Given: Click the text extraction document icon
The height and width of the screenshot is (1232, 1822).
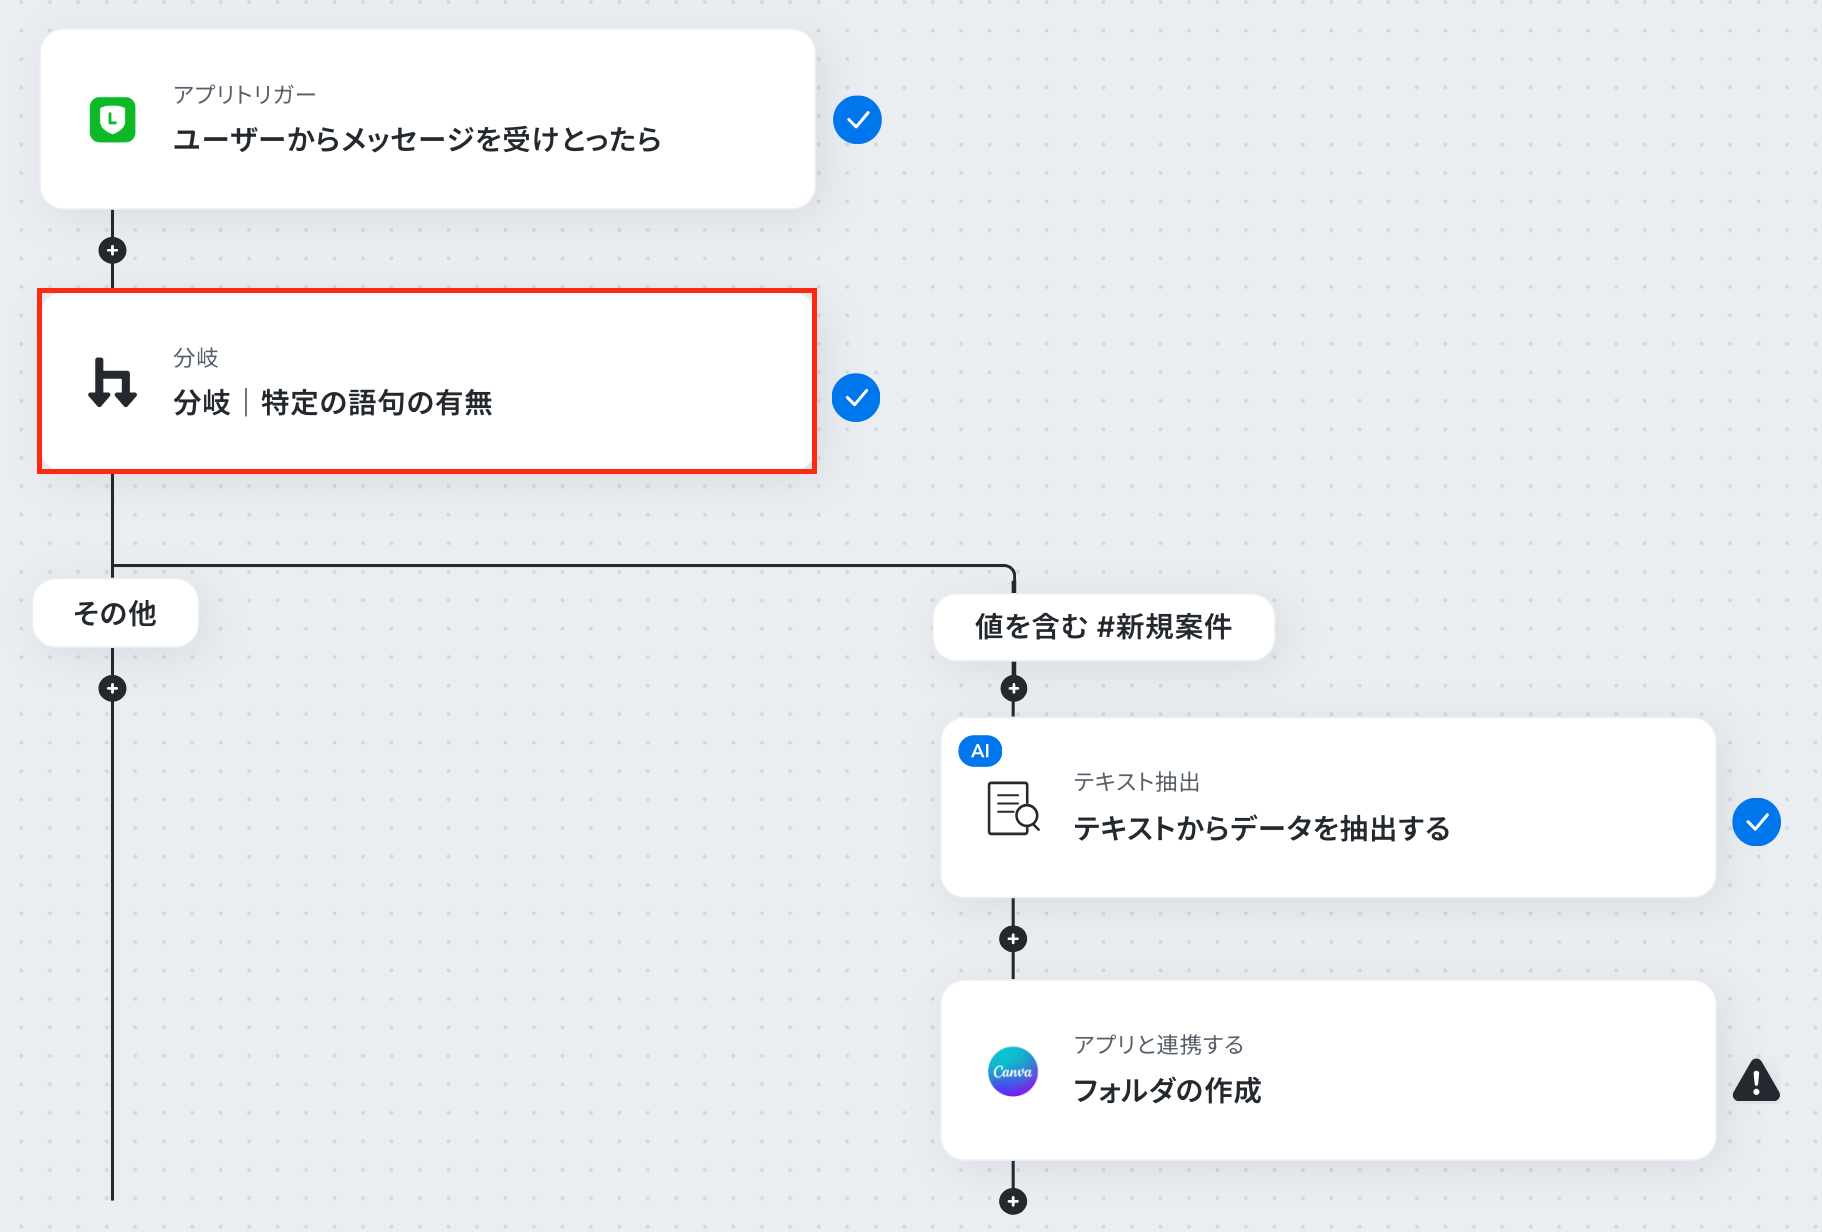Looking at the screenshot, I should 1013,808.
